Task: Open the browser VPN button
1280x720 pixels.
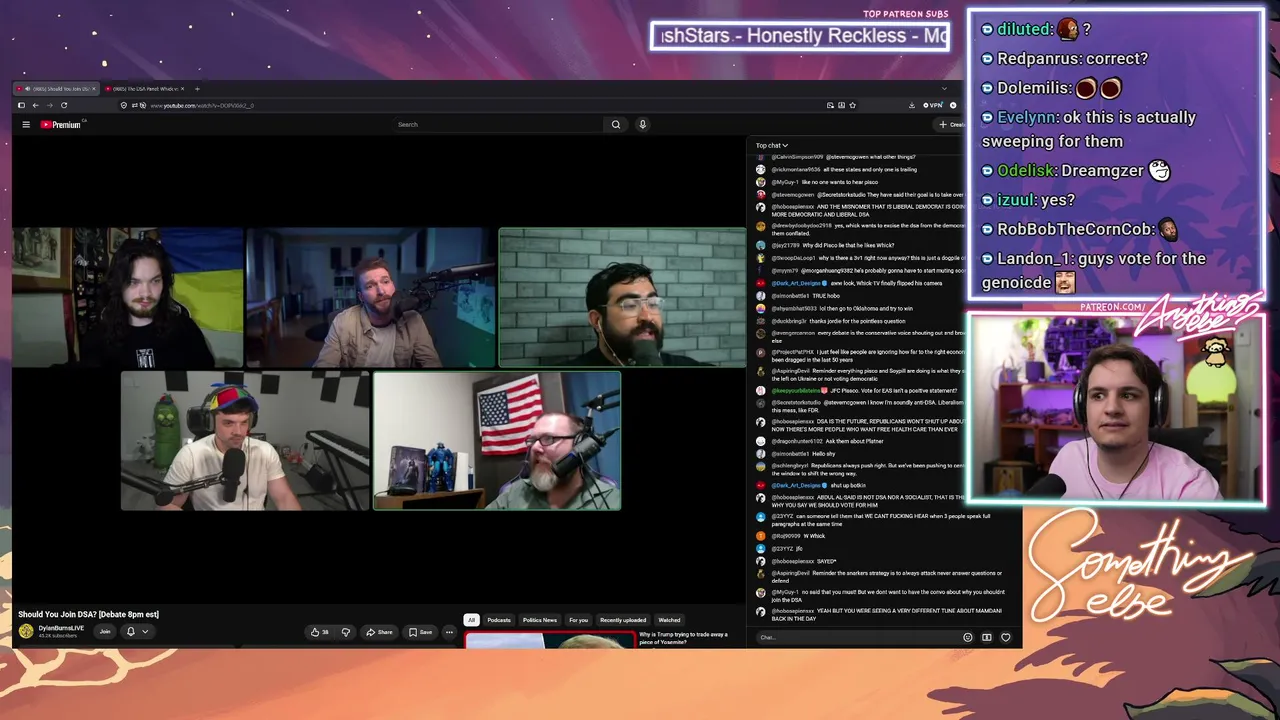Action: point(933,105)
